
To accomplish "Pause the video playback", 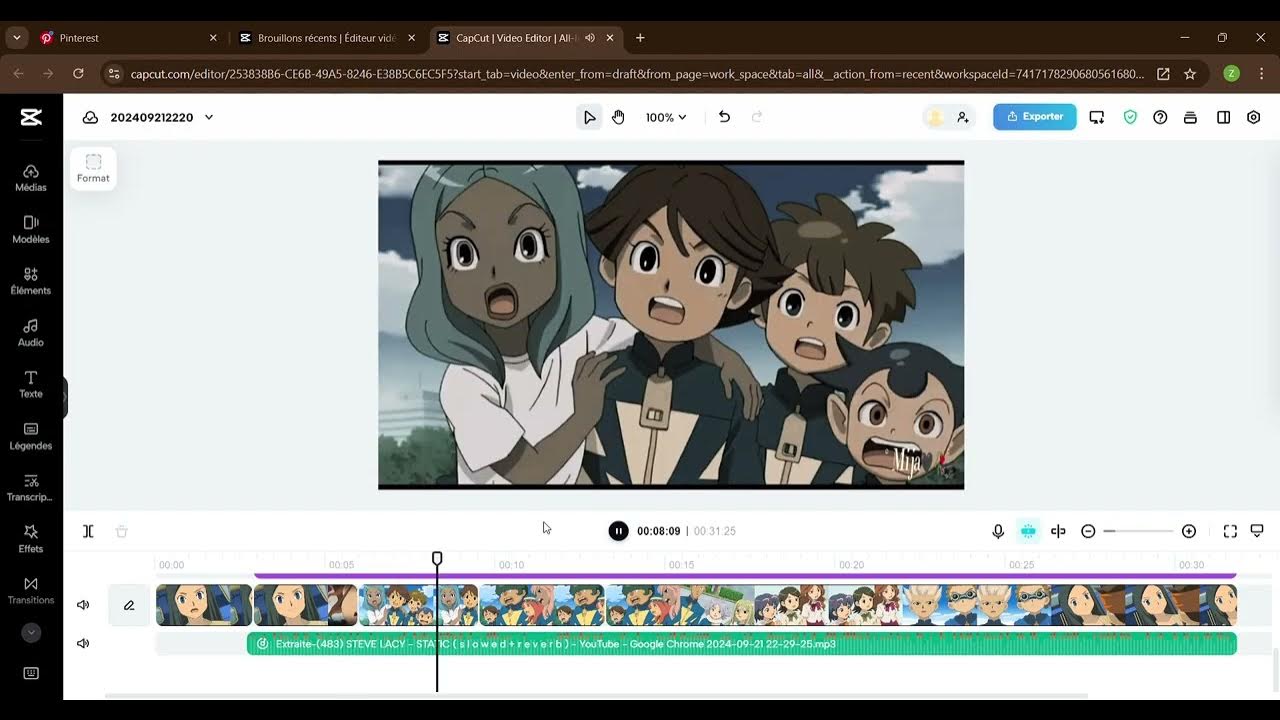I will point(618,531).
